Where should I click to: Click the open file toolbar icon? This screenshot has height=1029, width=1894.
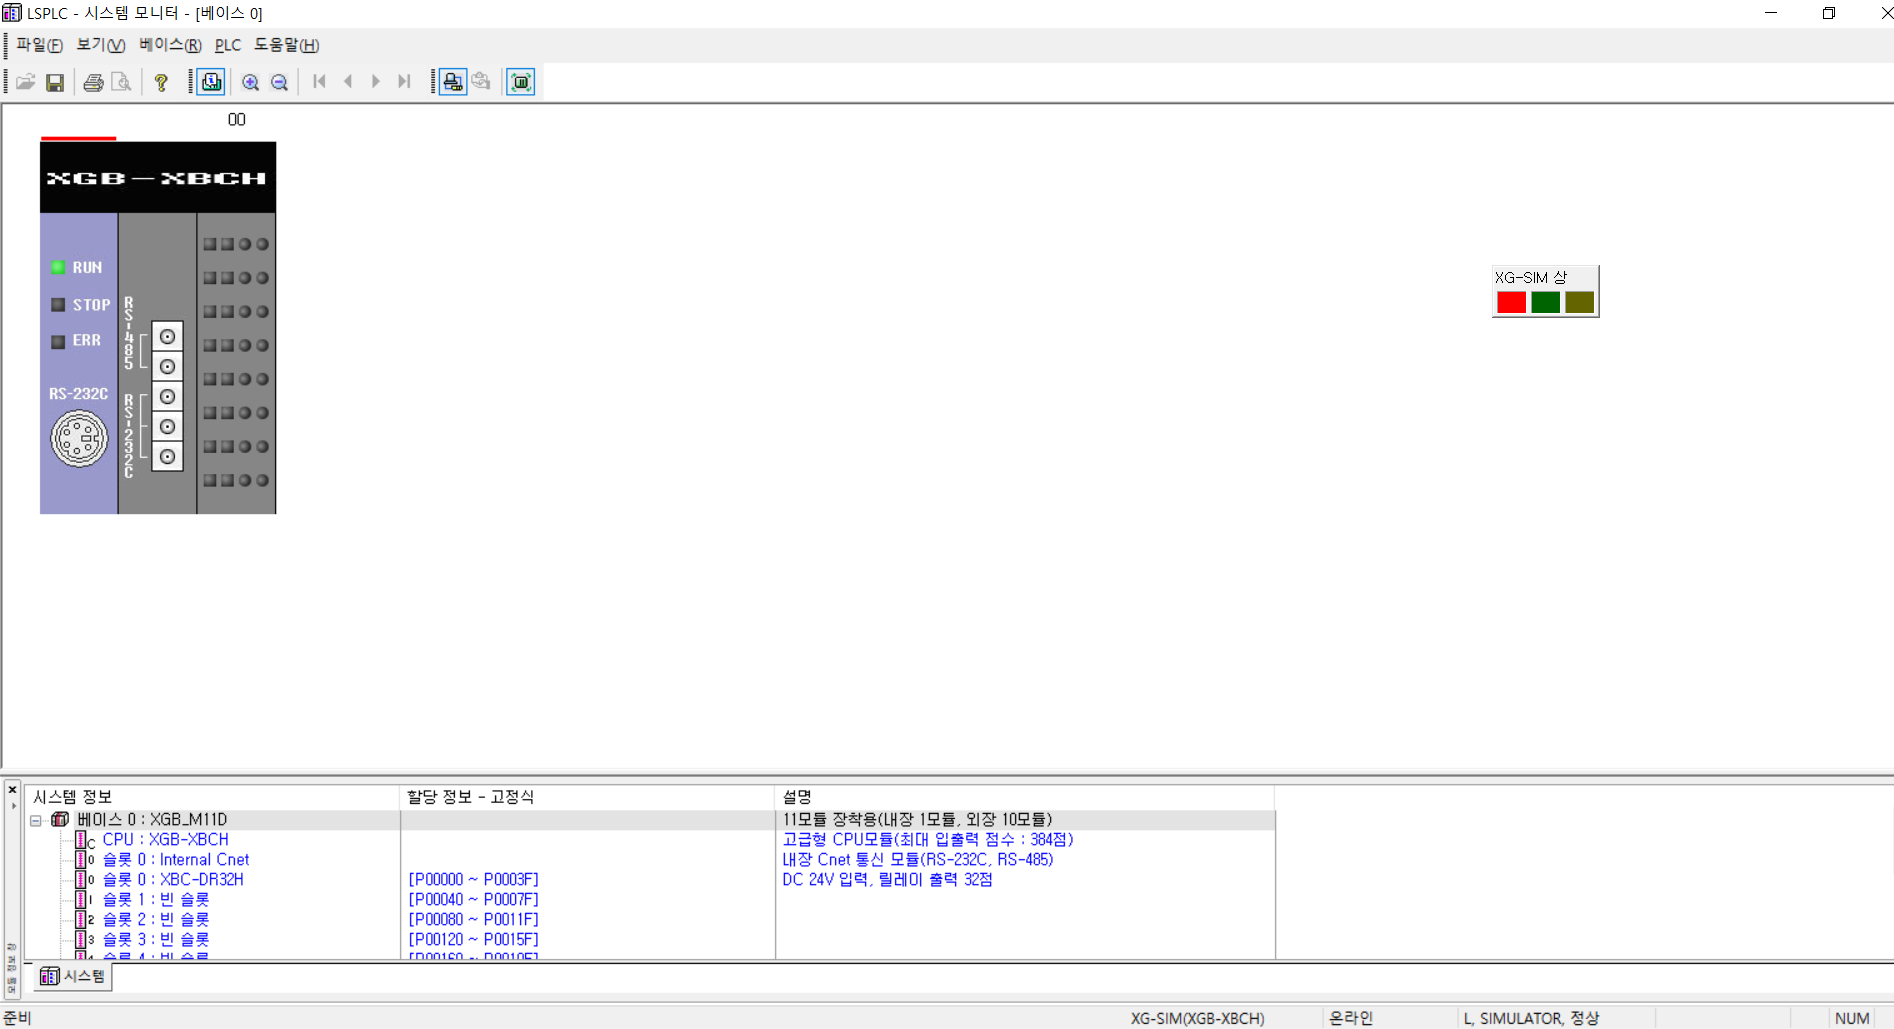[x=26, y=82]
